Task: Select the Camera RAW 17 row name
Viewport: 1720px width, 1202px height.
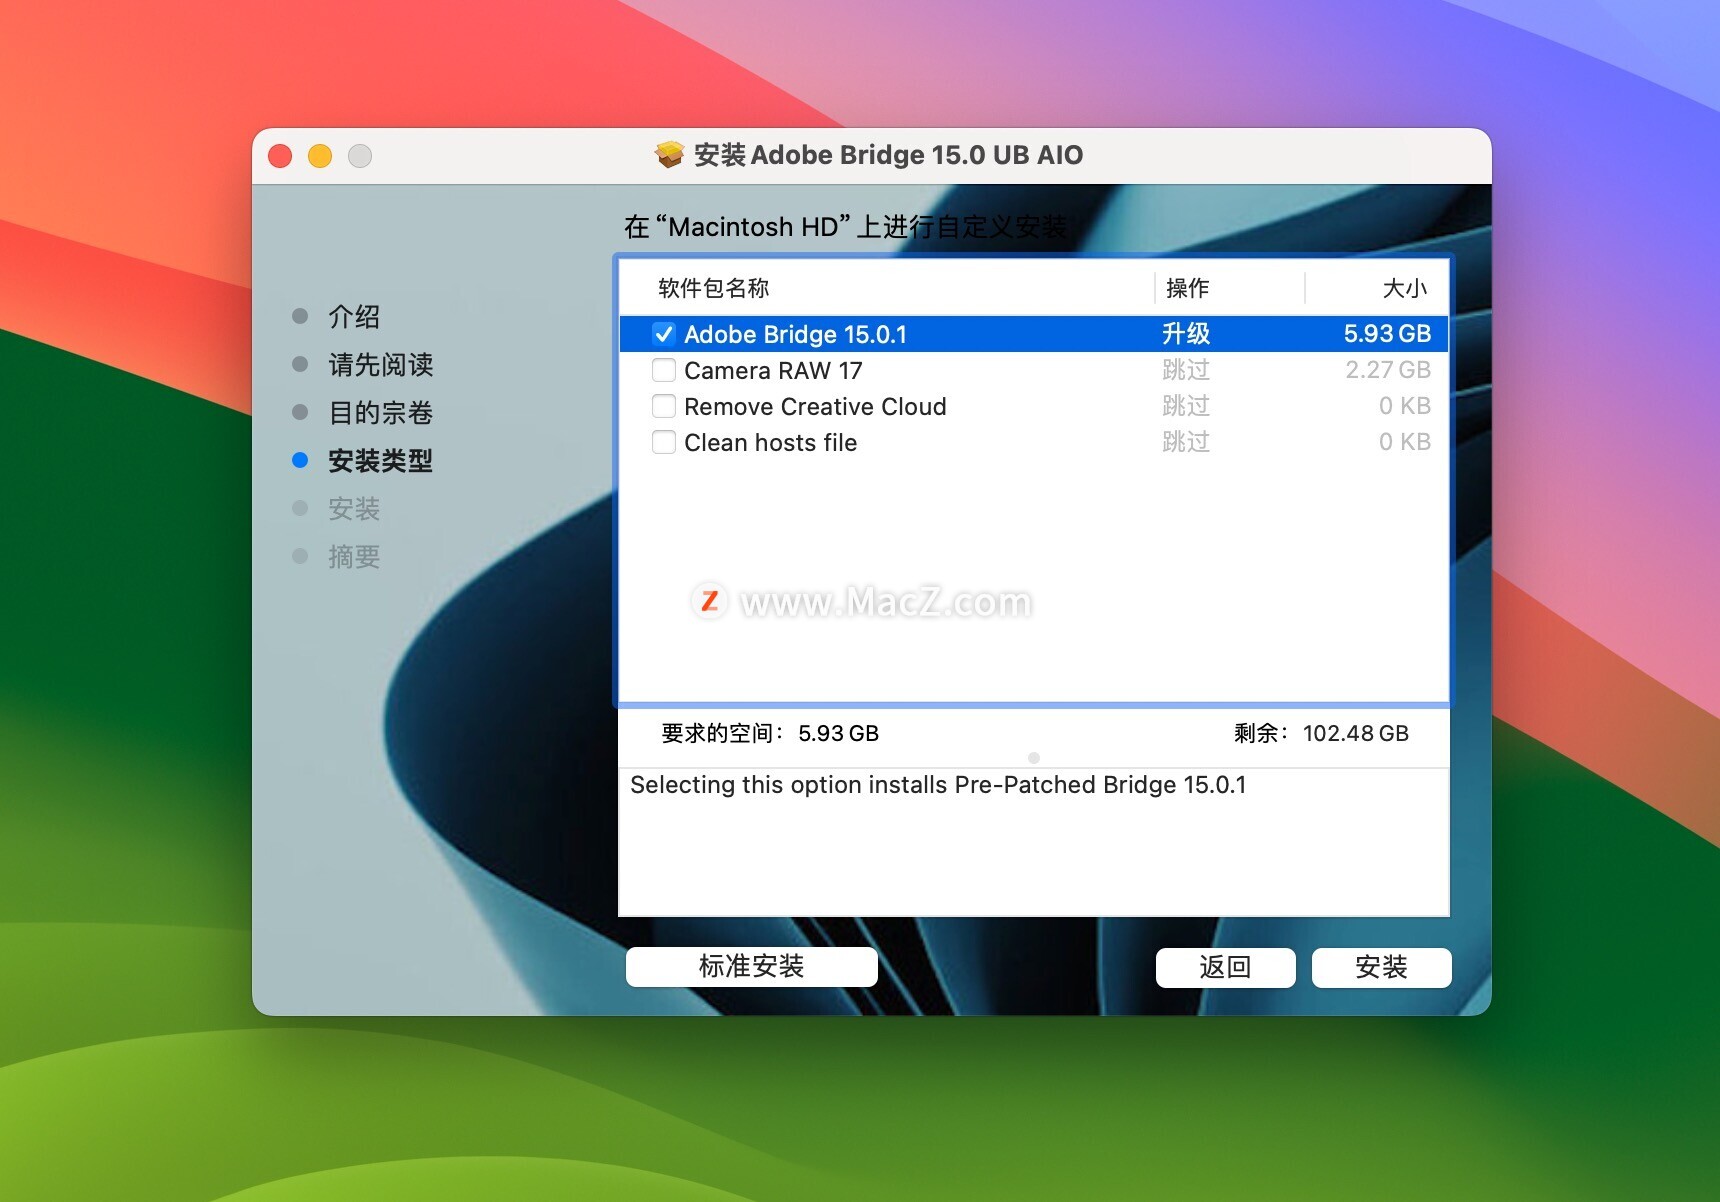Action: [x=773, y=370]
